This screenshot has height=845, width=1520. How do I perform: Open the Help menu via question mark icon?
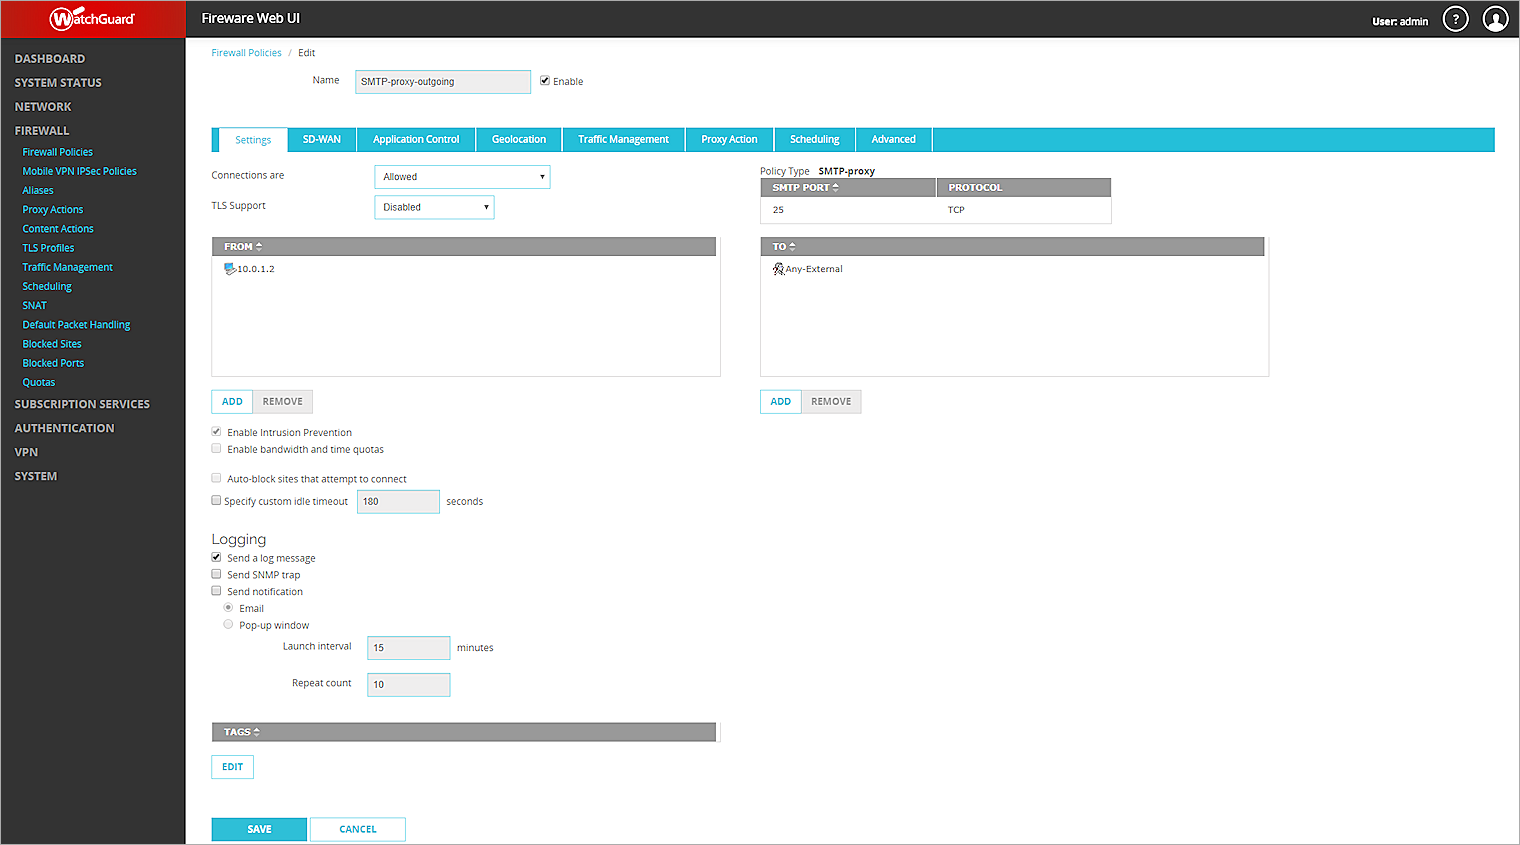point(1455,19)
